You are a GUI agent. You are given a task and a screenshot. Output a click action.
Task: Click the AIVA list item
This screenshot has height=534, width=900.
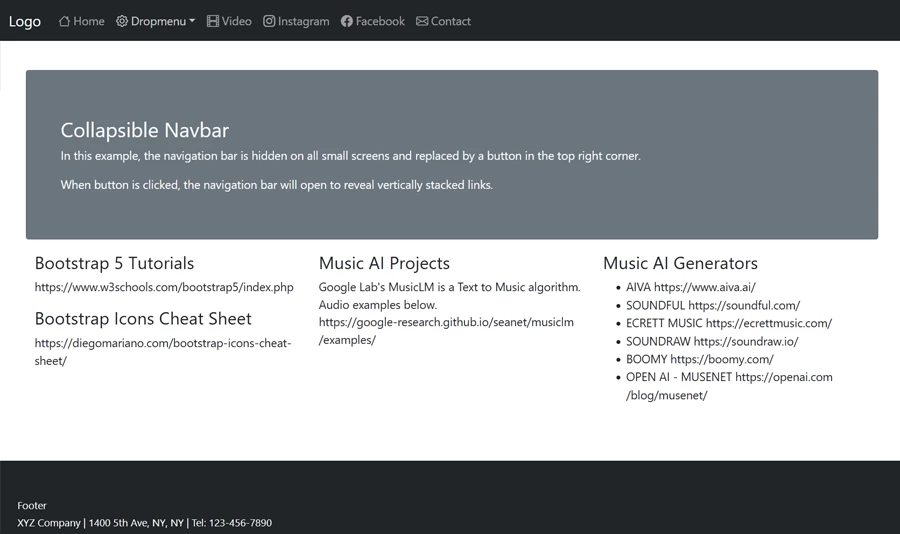[690, 287]
